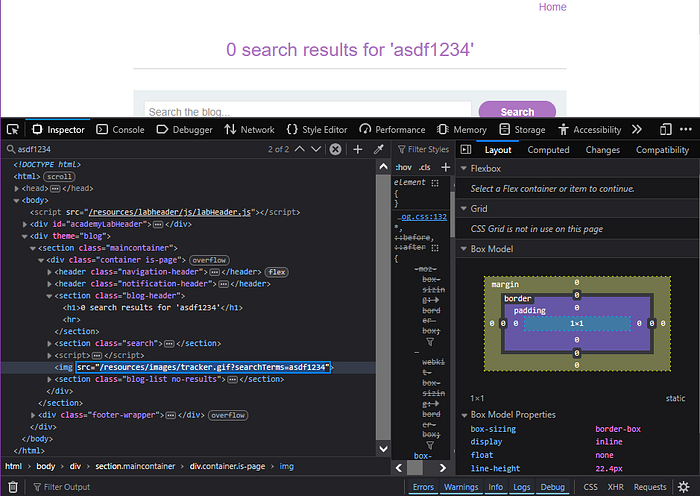Click the HTML search field containing asdf1234
Image resolution: width=700 pixels, height=496 pixels.
(x=134, y=149)
